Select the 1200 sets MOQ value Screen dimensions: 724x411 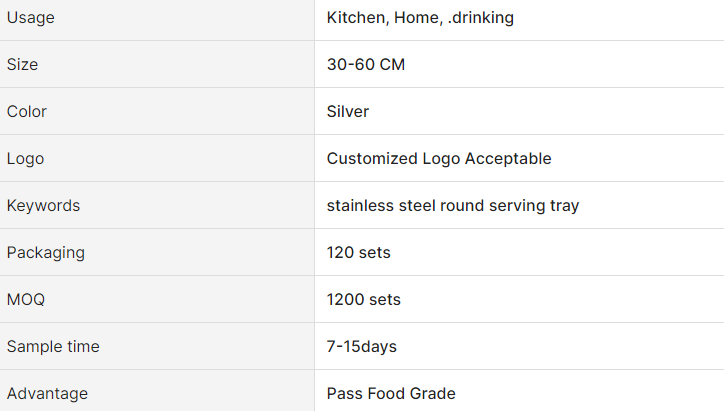click(364, 300)
